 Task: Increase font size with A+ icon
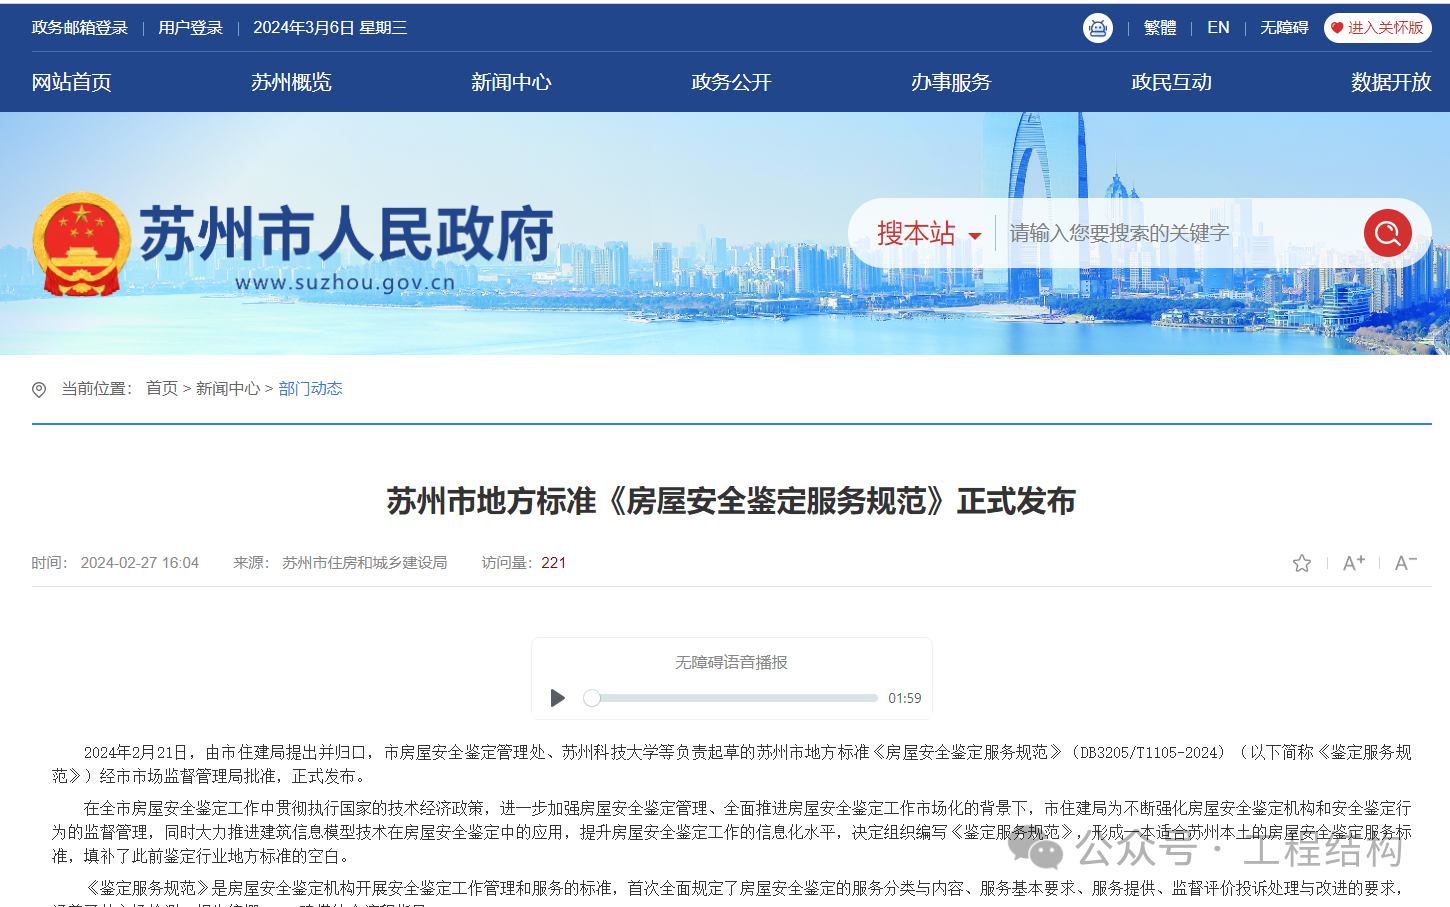coord(1353,563)
